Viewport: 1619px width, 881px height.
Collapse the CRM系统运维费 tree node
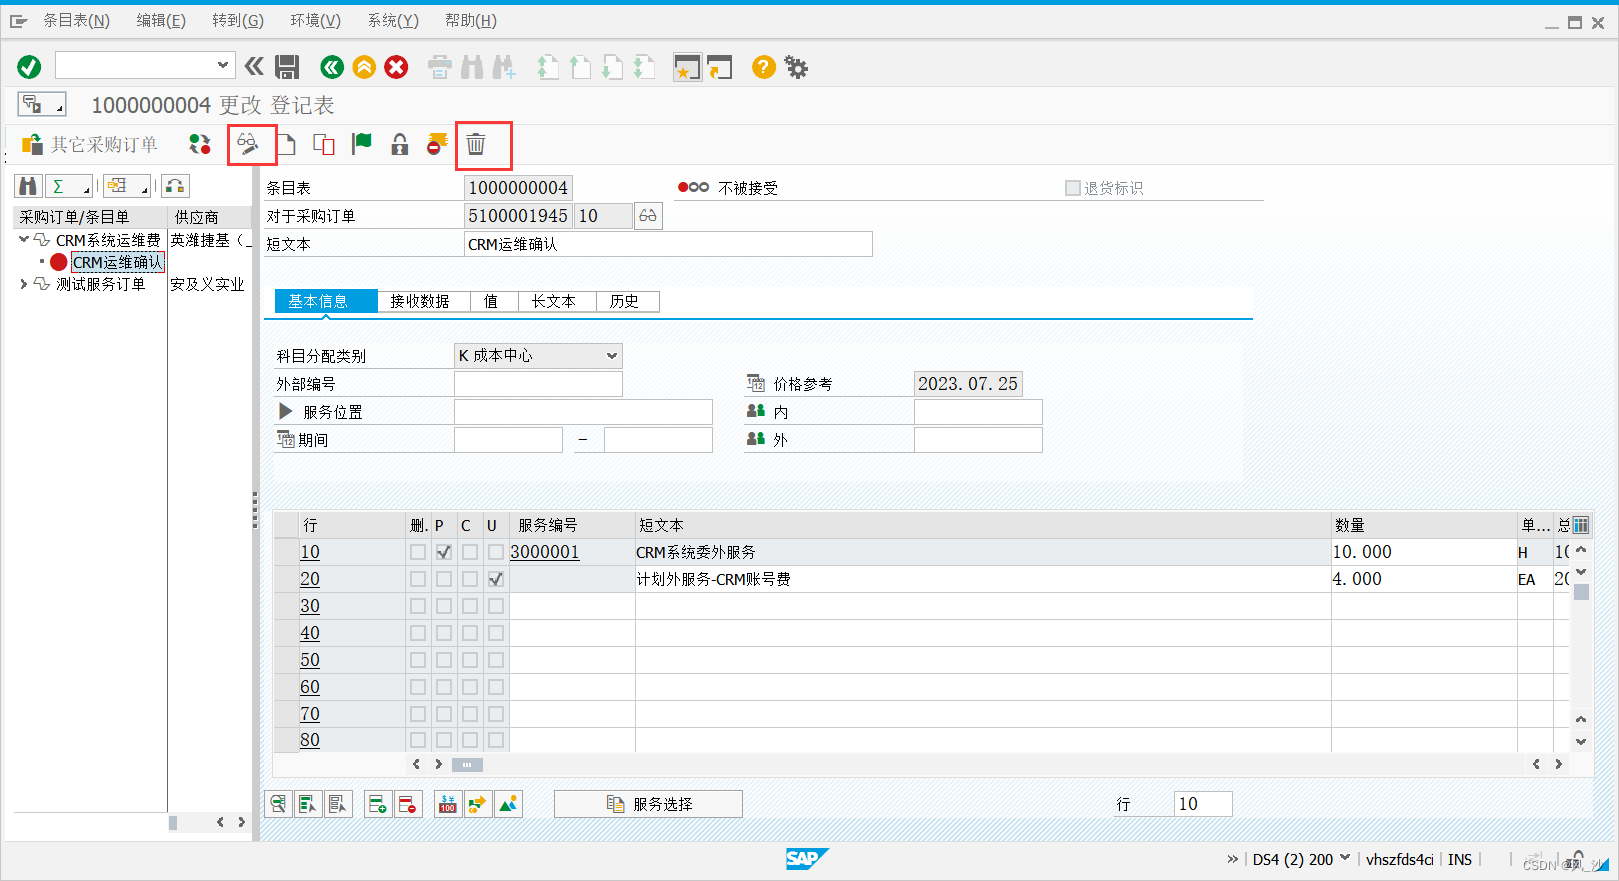(x=23, y=240)
